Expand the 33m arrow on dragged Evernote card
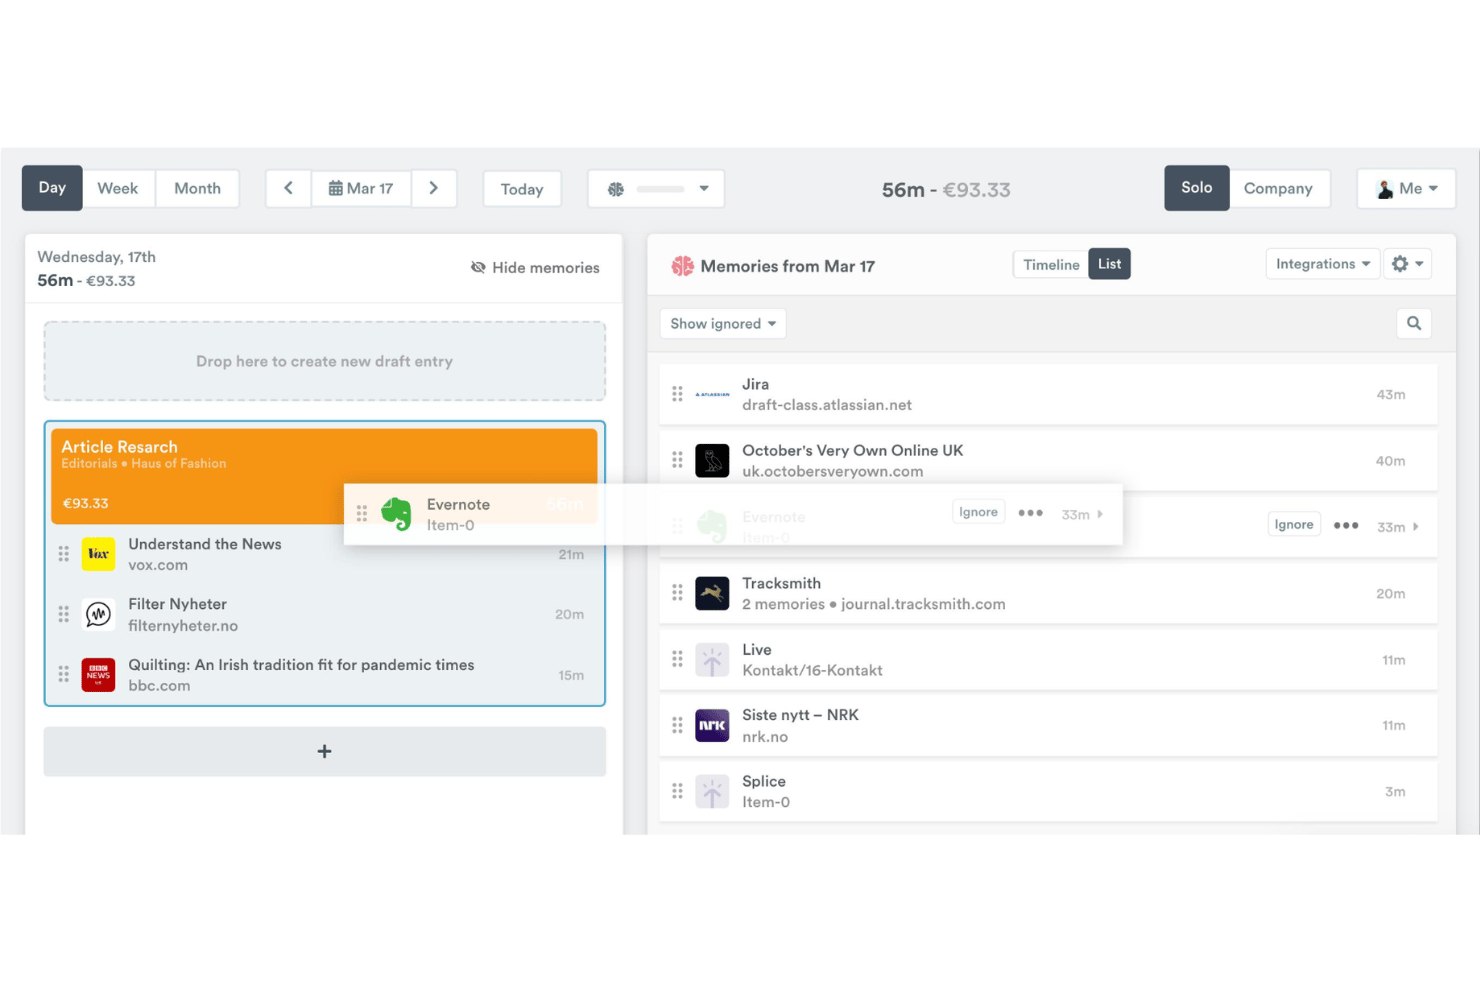 click(x=1100, y=514)
